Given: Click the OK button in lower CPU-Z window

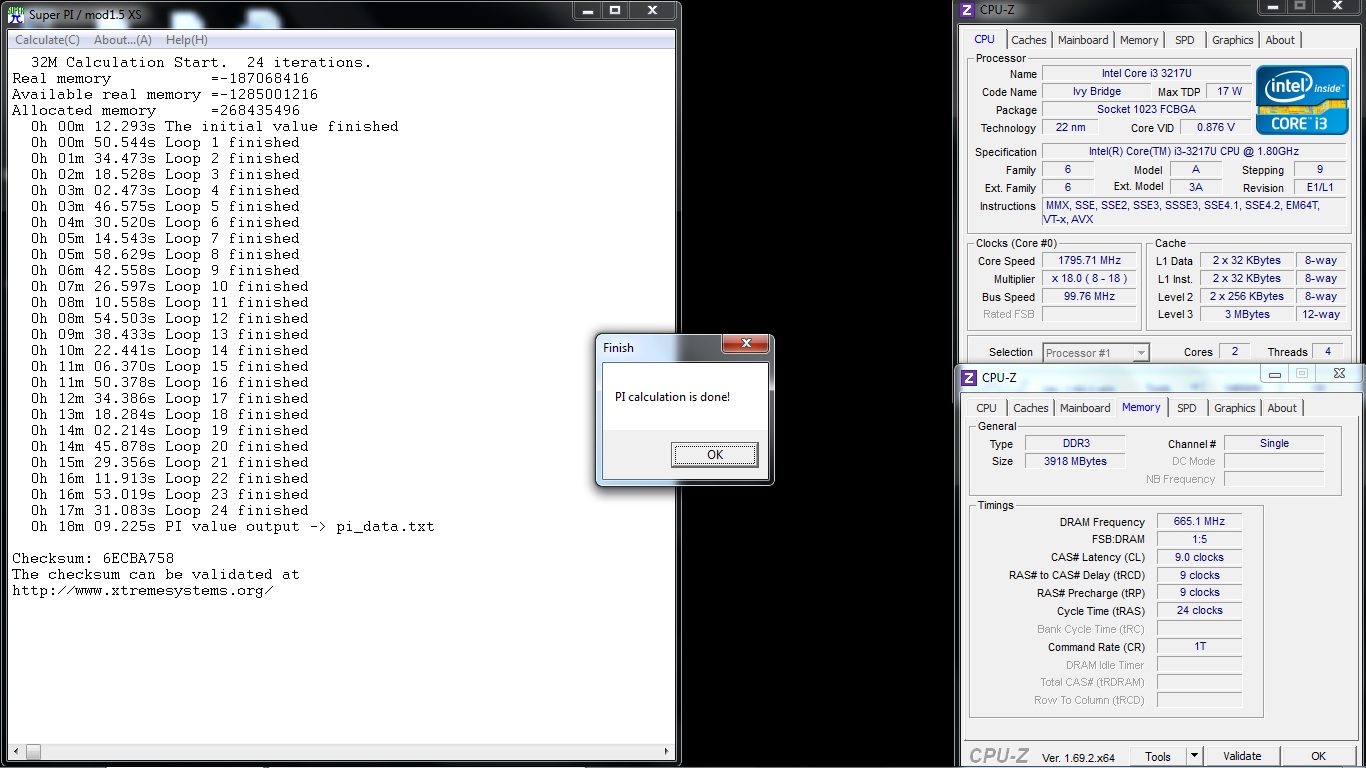Looking at the screenshot, I should pyautogui.click(x=1318, y=756).
